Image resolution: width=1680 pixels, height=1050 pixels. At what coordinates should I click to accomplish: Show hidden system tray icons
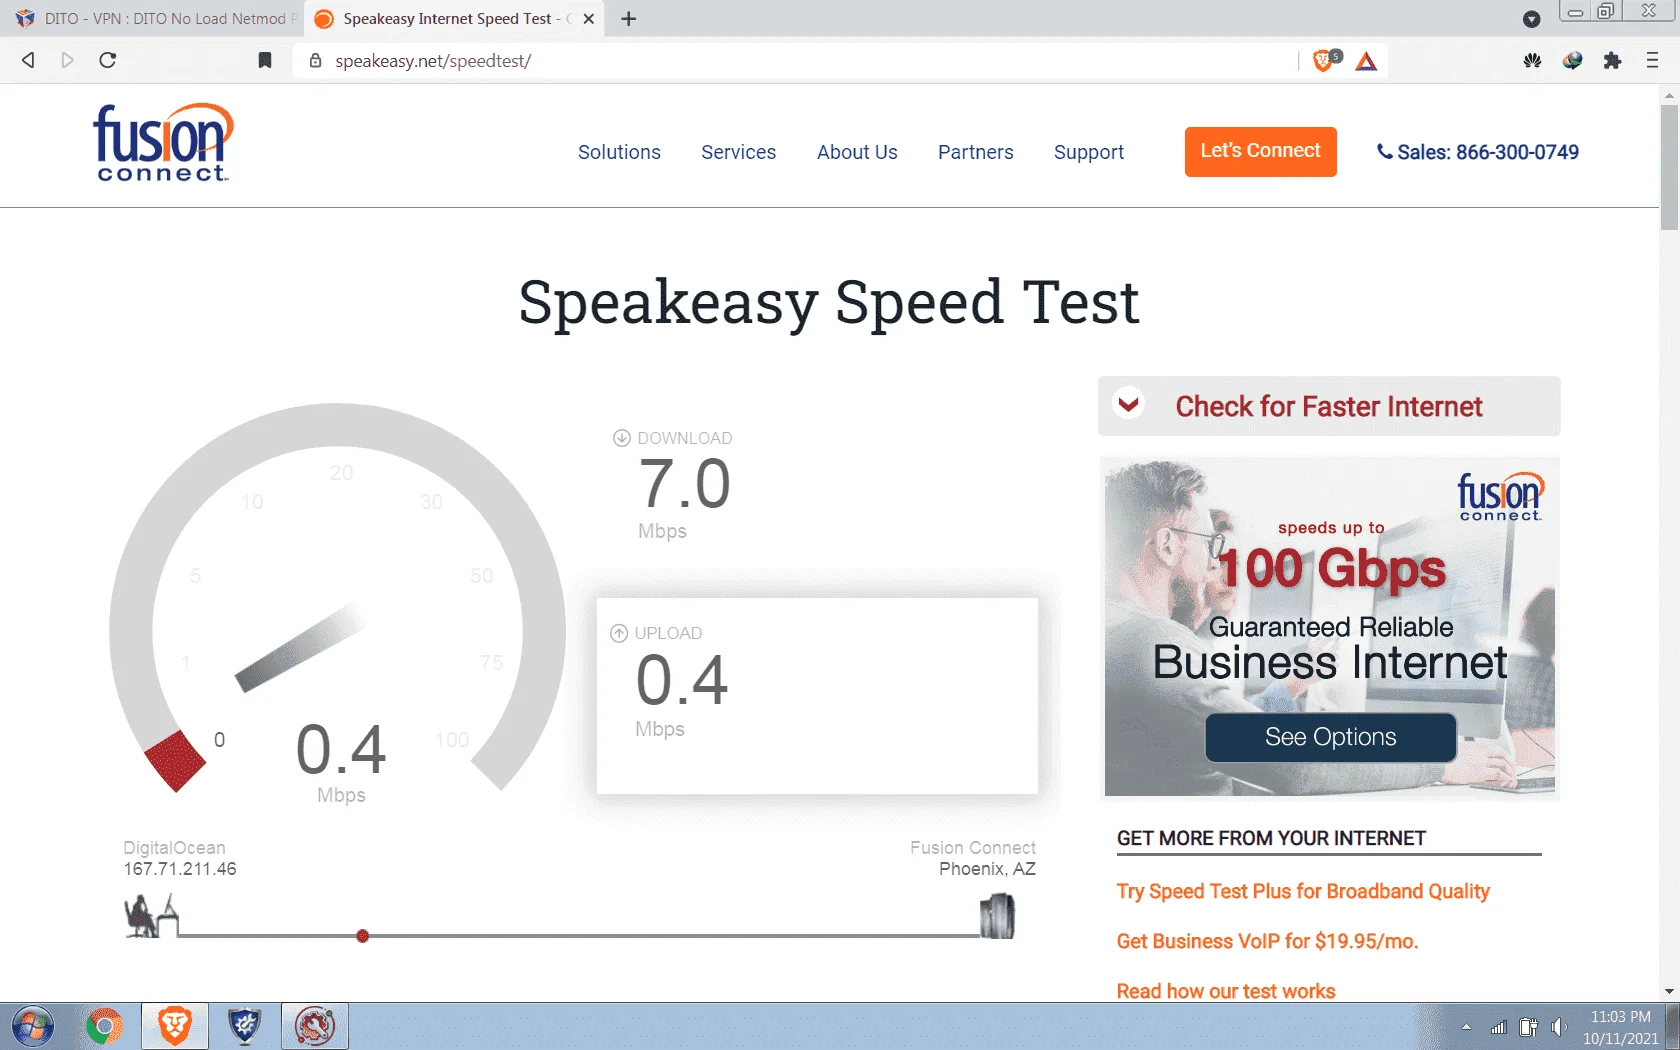point(1466,1027)
